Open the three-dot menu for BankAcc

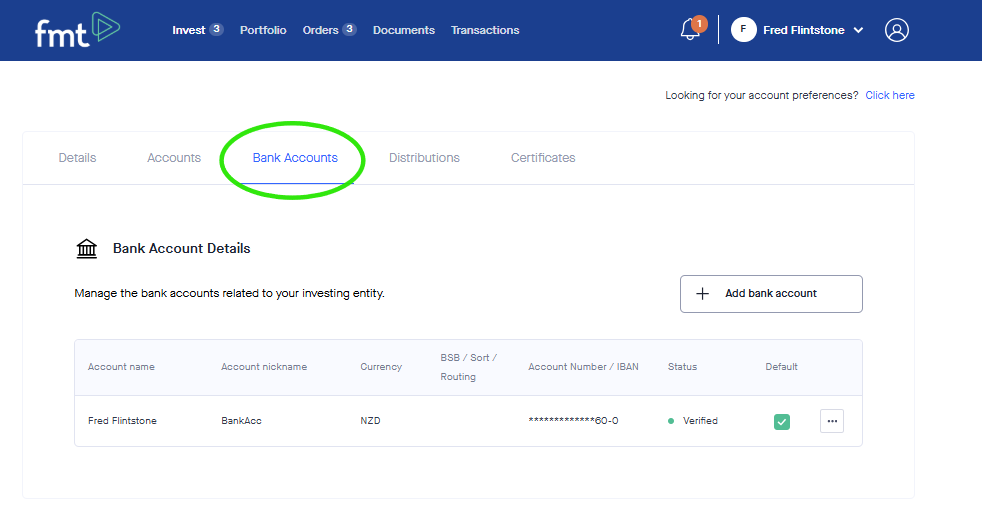pos(832,421)
